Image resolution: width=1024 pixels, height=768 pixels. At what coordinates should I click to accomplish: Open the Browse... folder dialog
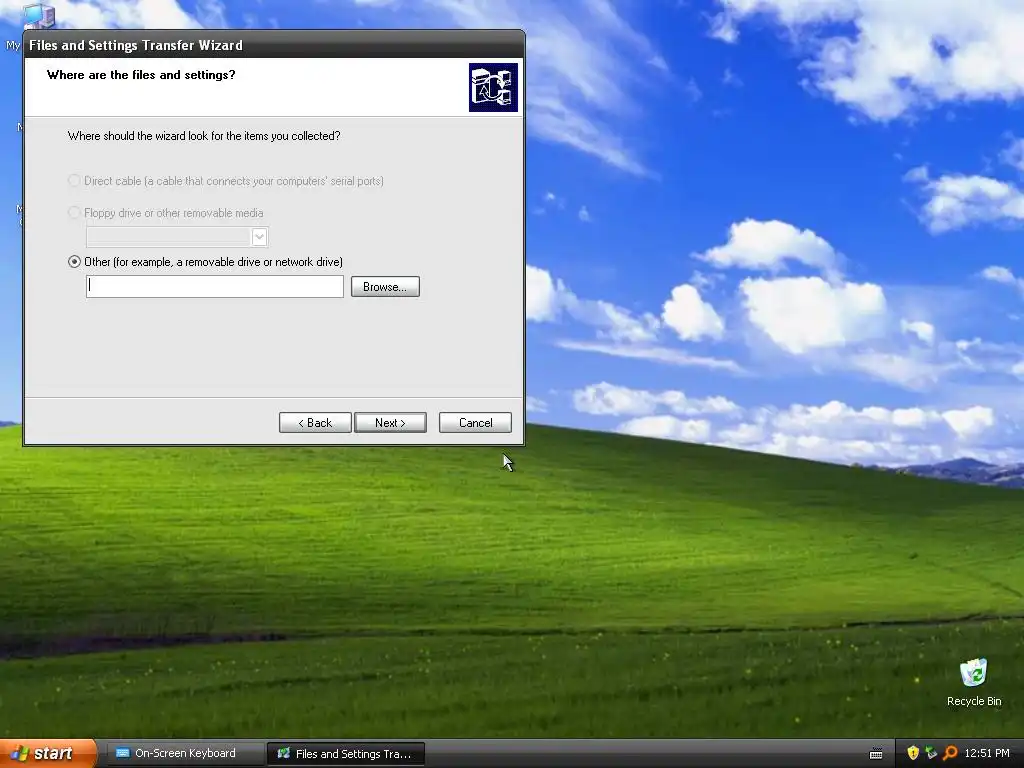[x=385, y=287]
